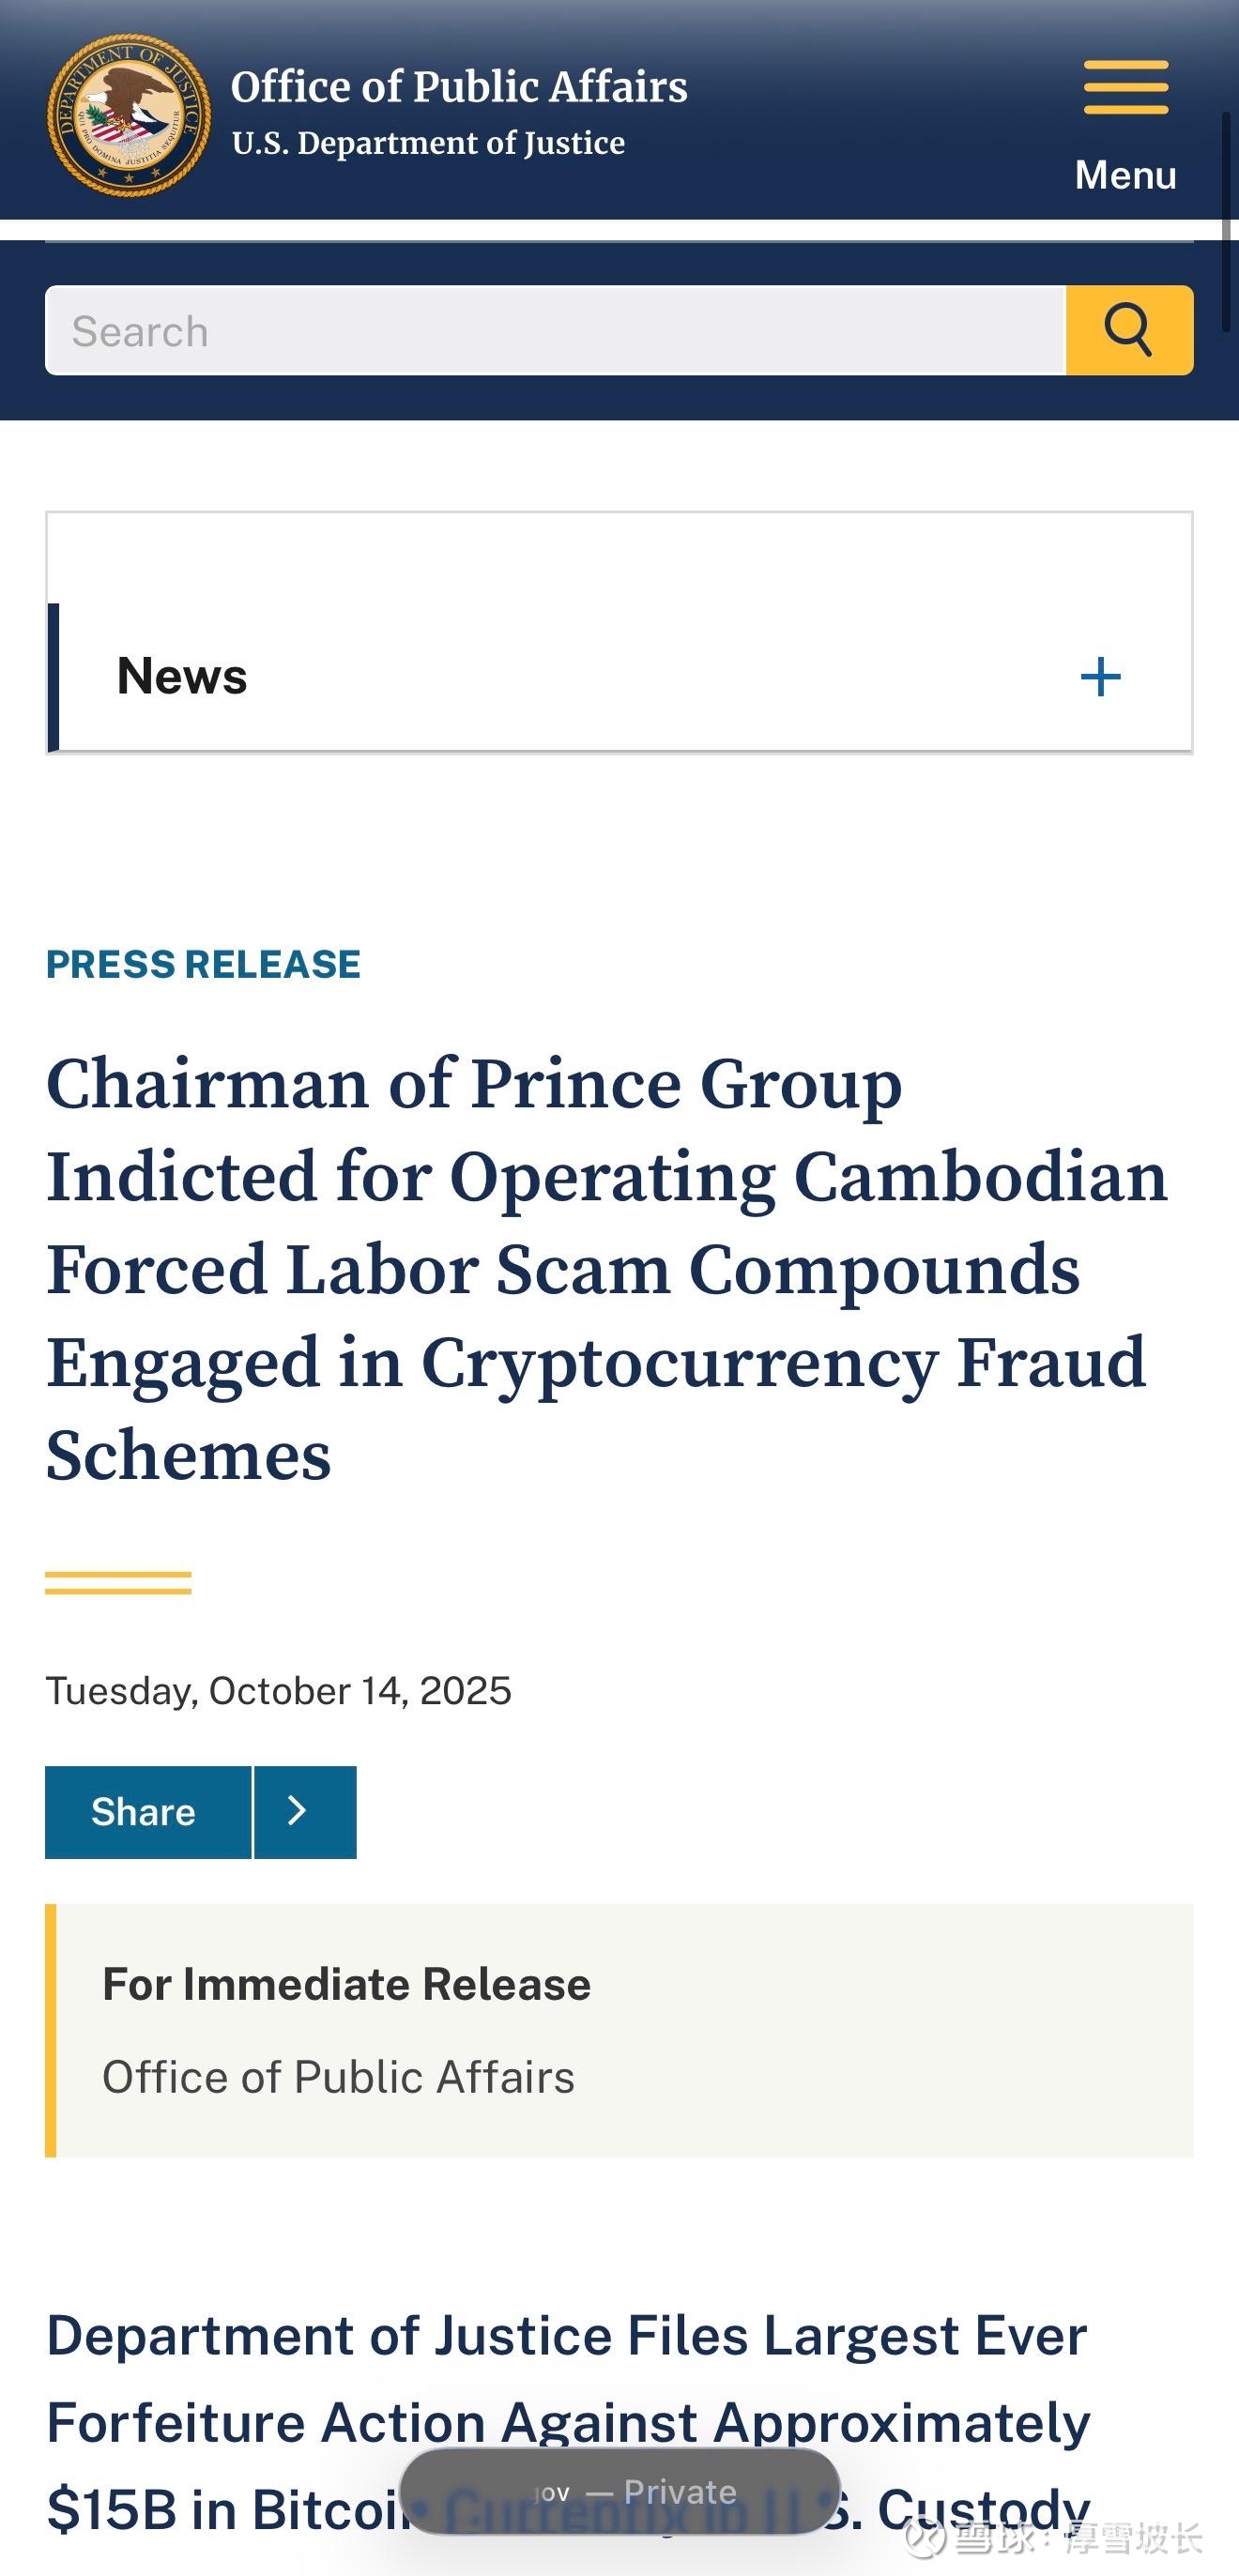This screenshot has width=1239, height=2576.
Task: Click the Office of Public Affairs header link
Action: pos(458,86)
